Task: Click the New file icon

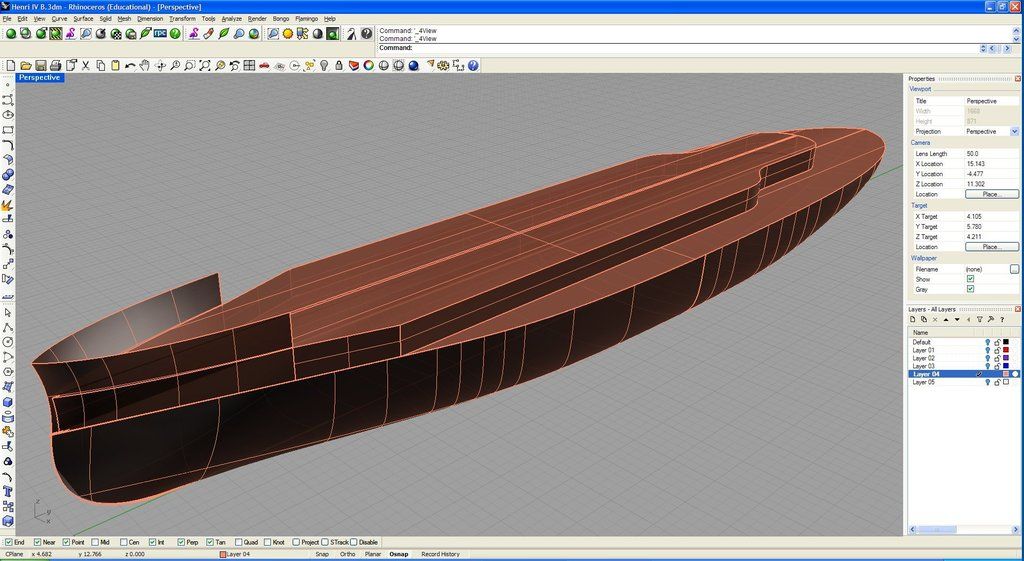Action: click(10, 65)
